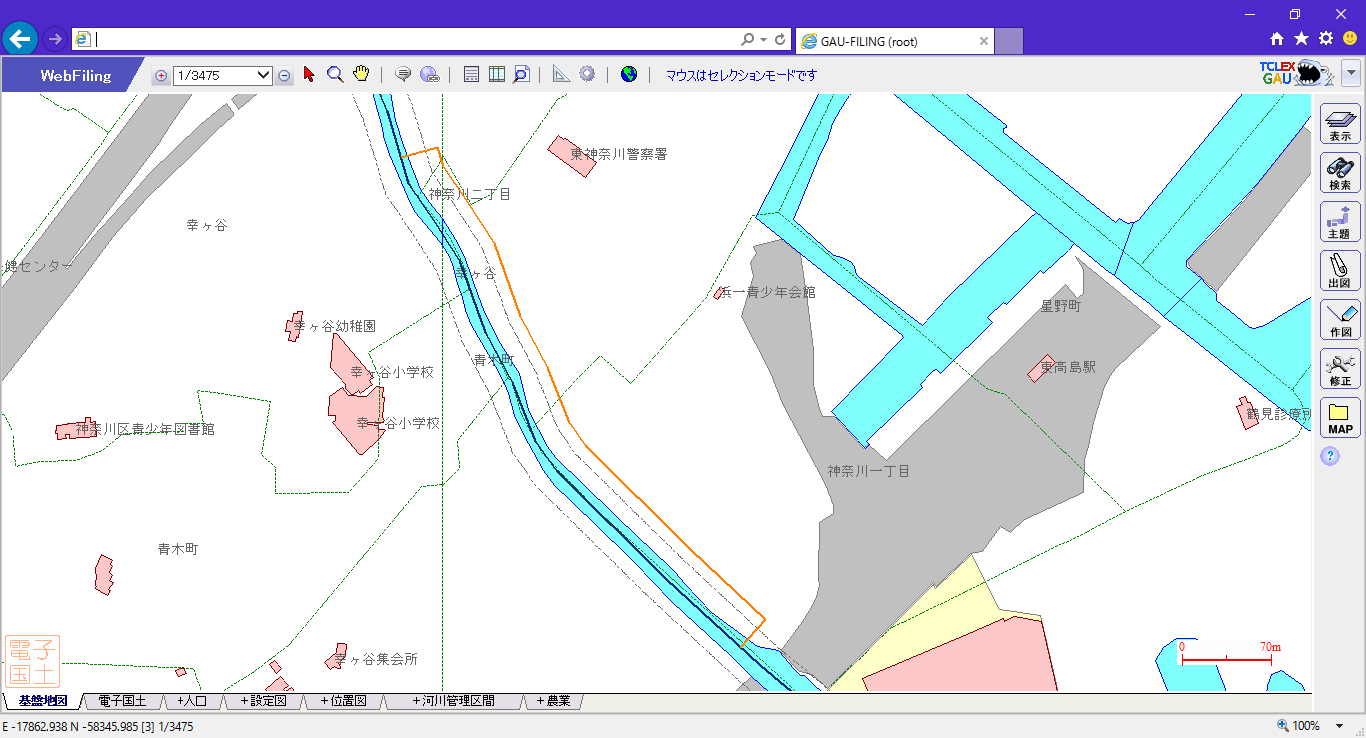
Task: Click the minus zoom-out button
Action: click(284, 76)
